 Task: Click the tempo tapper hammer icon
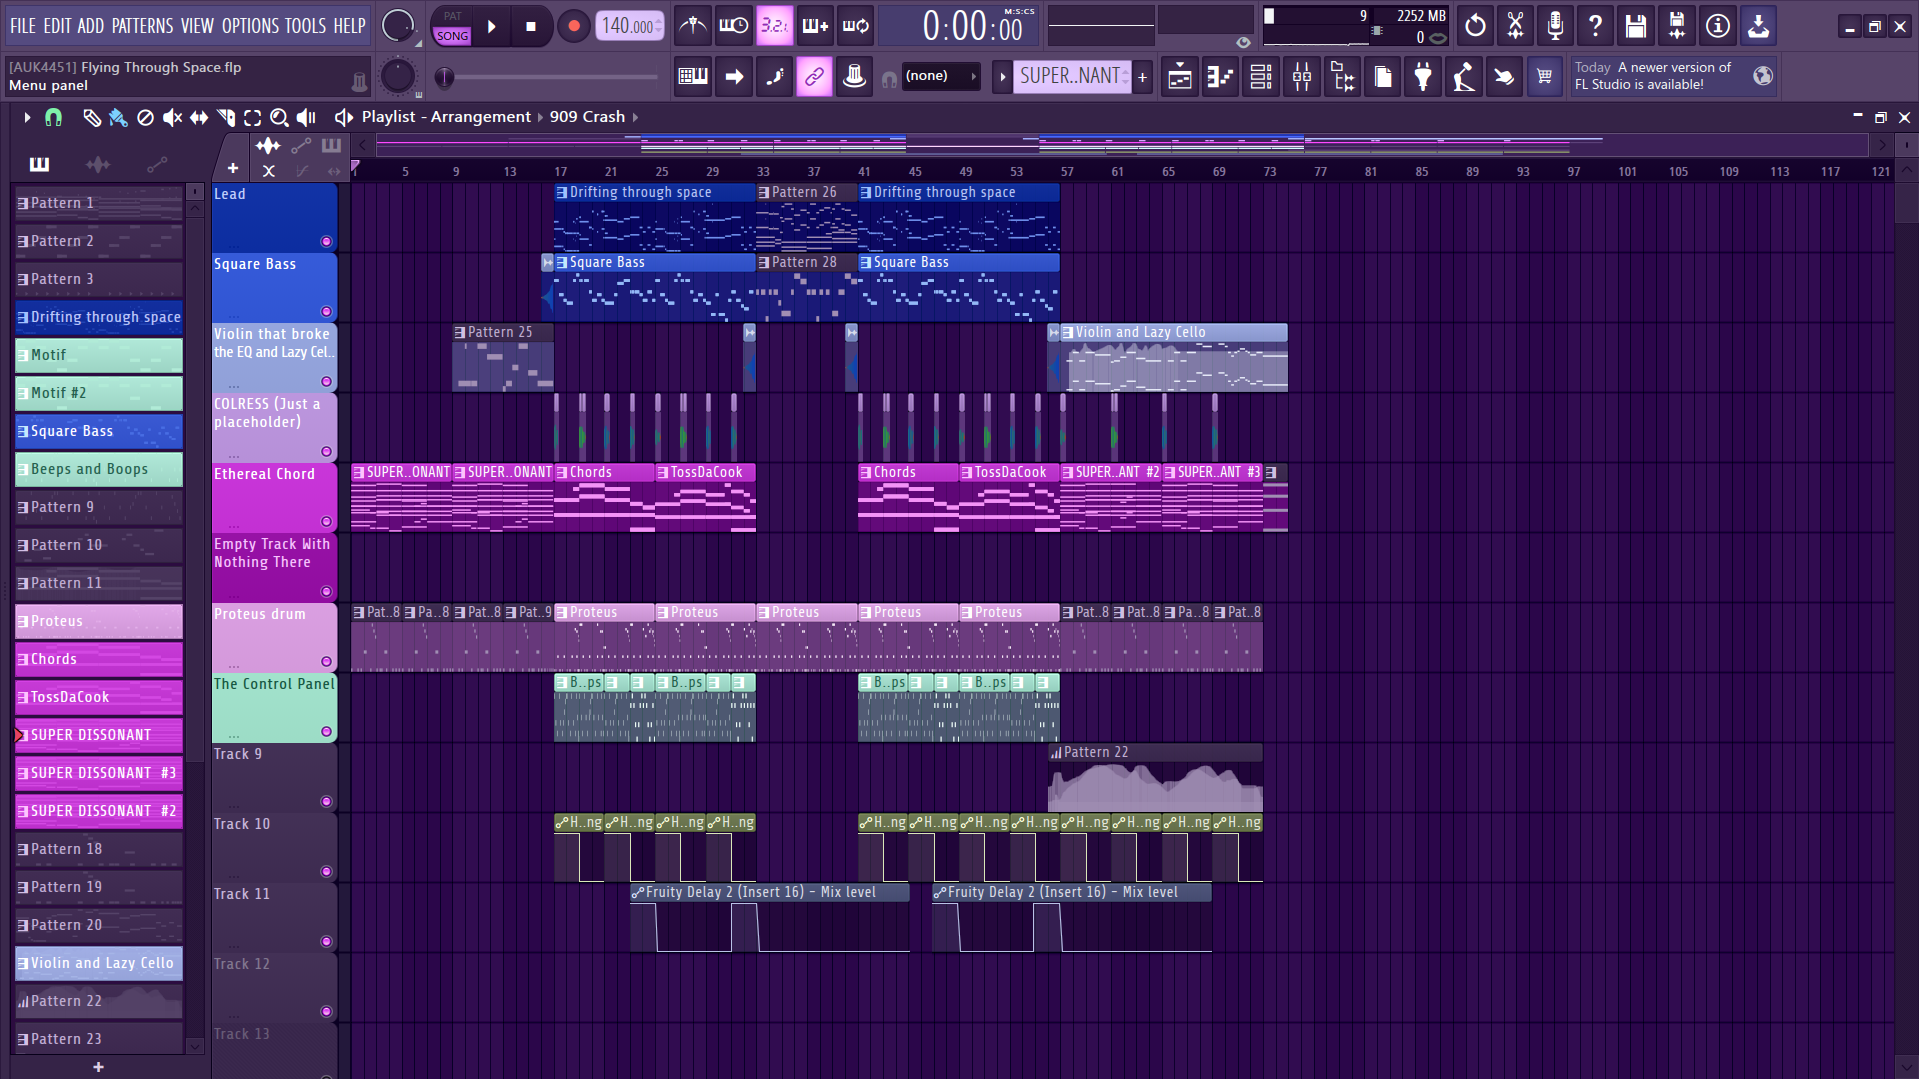[x=1464, y=76]
